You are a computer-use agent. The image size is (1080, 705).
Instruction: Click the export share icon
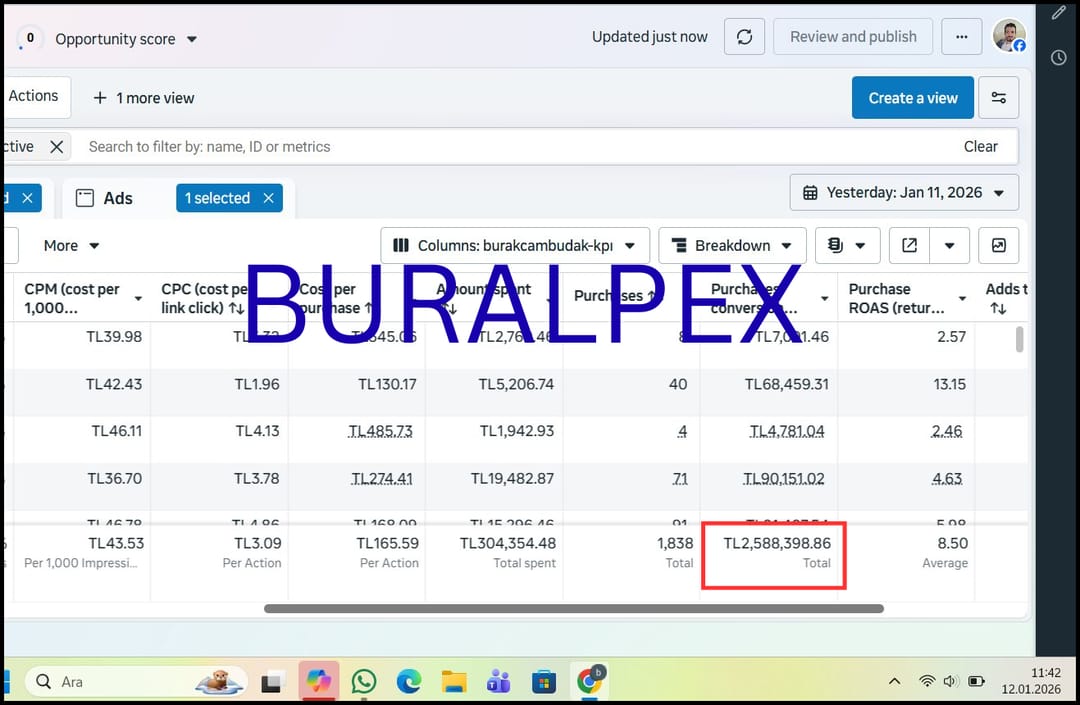click(x=909, y=246)
